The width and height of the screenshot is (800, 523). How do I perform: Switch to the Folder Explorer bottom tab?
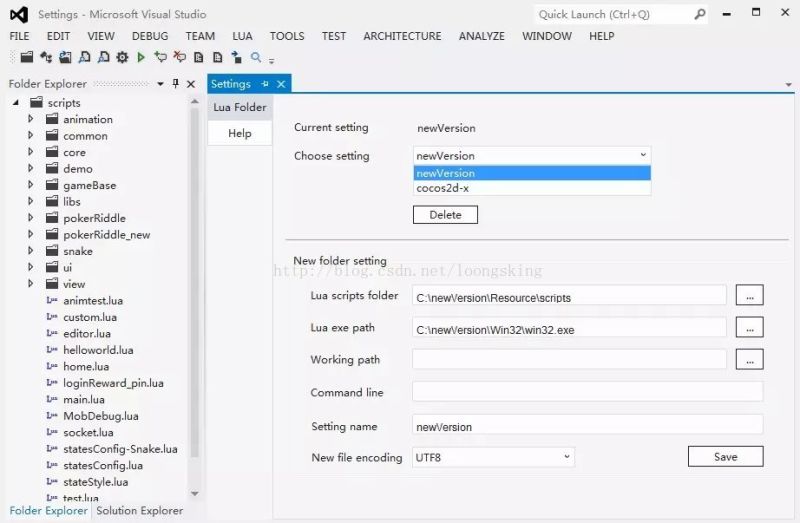48,510
